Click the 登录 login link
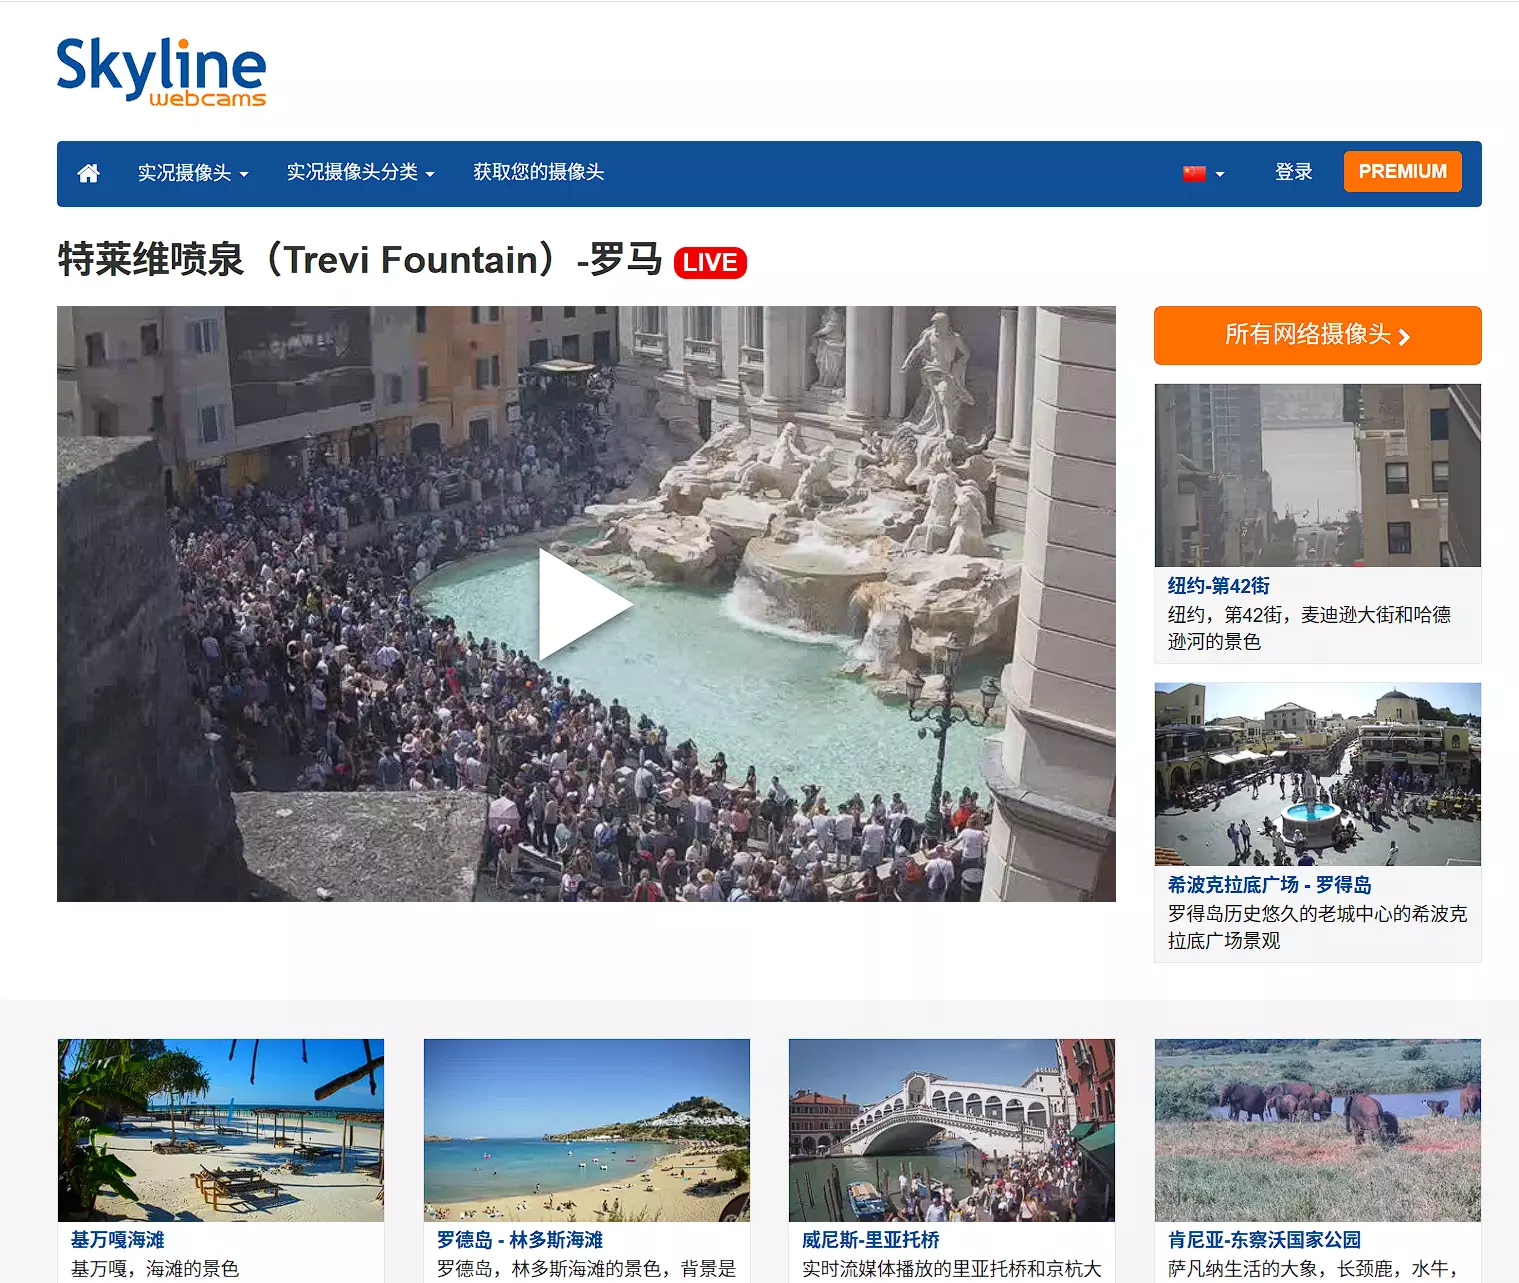The image size is (1519, 1283). point(1293,172)
